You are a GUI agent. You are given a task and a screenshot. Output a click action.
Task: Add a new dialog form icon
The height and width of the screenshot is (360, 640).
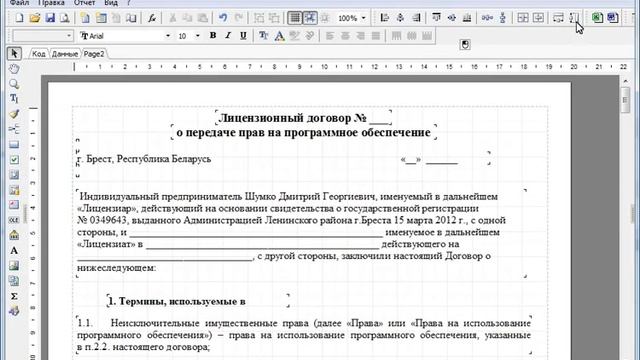tap(101, 18)
